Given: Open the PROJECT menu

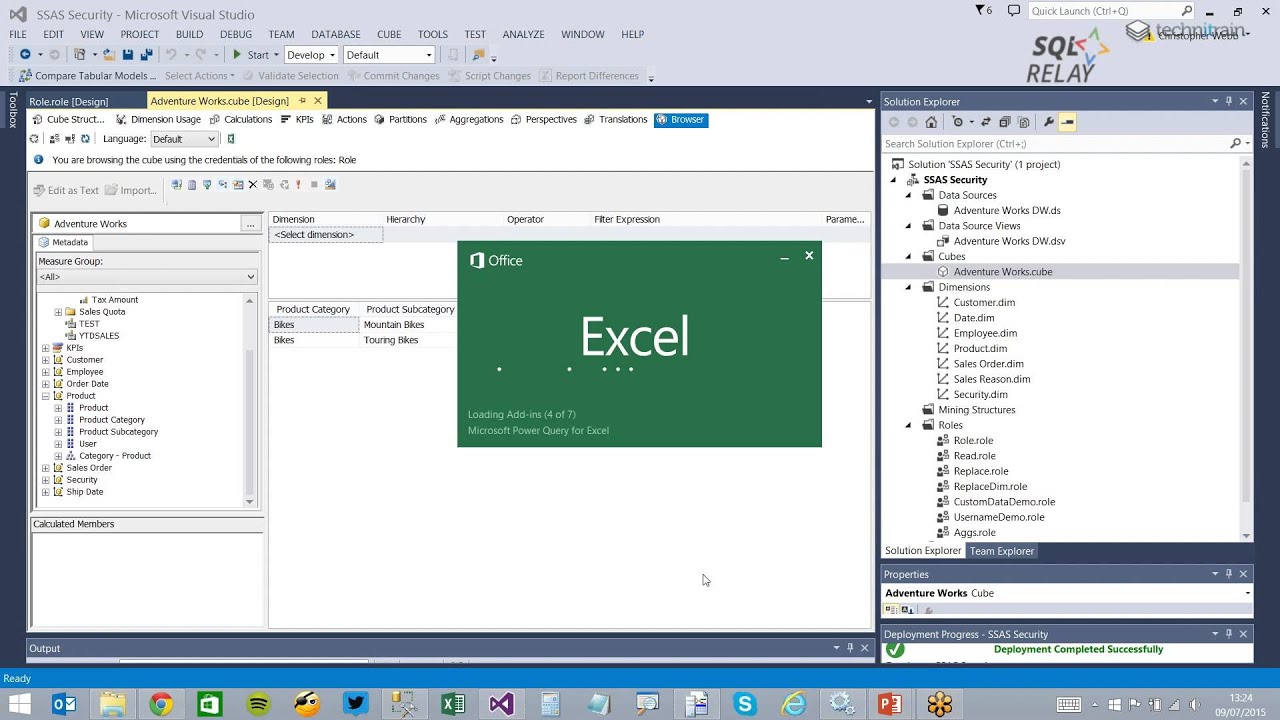Looking at the screenshot, I should pyautogui.click(x=140, y=34).
